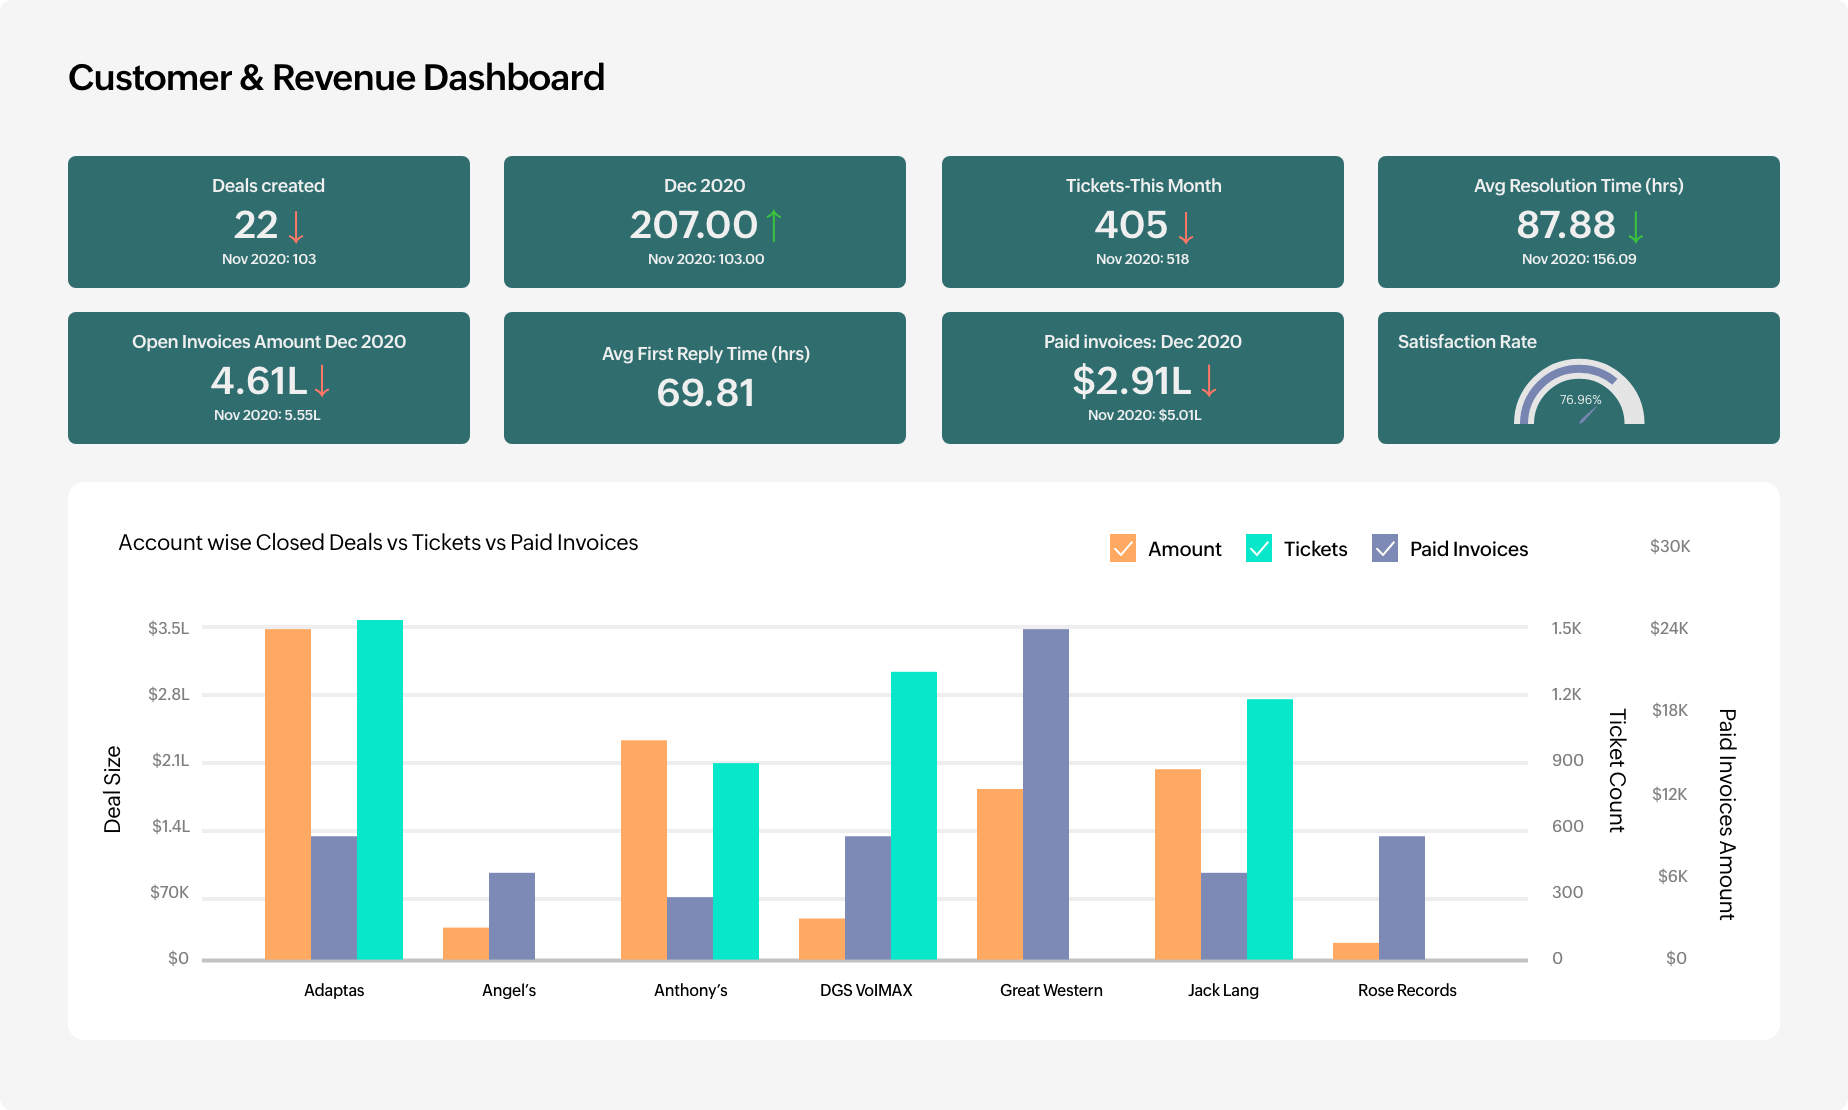Click the Jack Lang teal Tickets bar
The height and width of the screenshot is (1110, 1848).
[x=1270, y=829]
